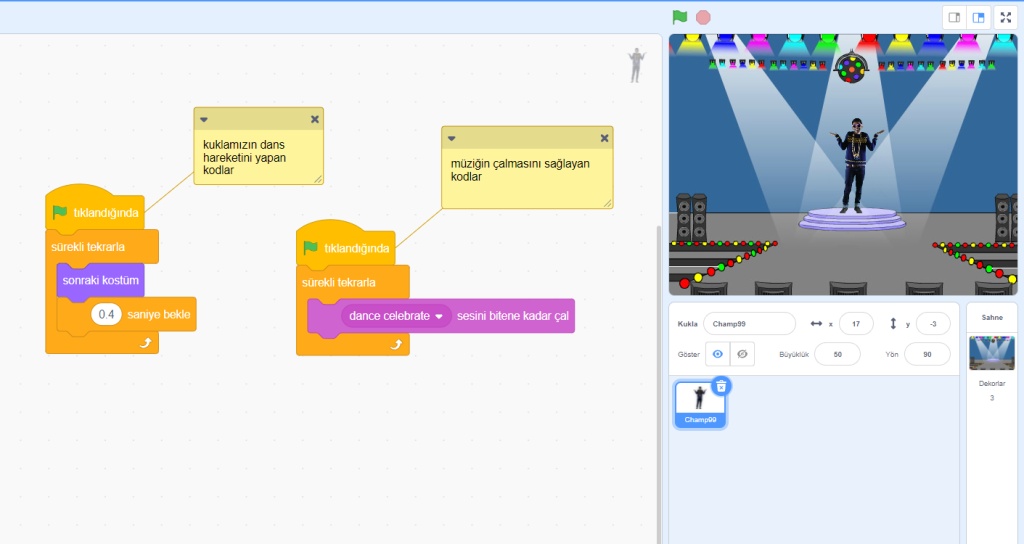This screenshot has width=1024, height=544.
Task: Delete the Champ99 sprite with trash icon
Action: pos(721,387)
